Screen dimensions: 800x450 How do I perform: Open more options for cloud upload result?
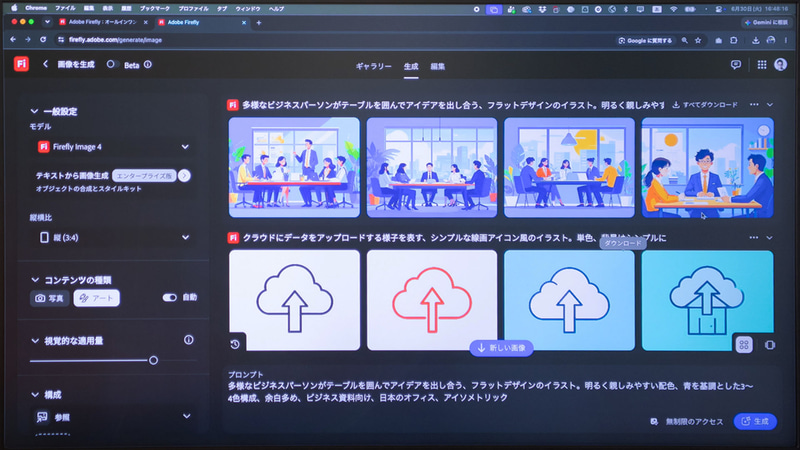click(x=754, y=238)
